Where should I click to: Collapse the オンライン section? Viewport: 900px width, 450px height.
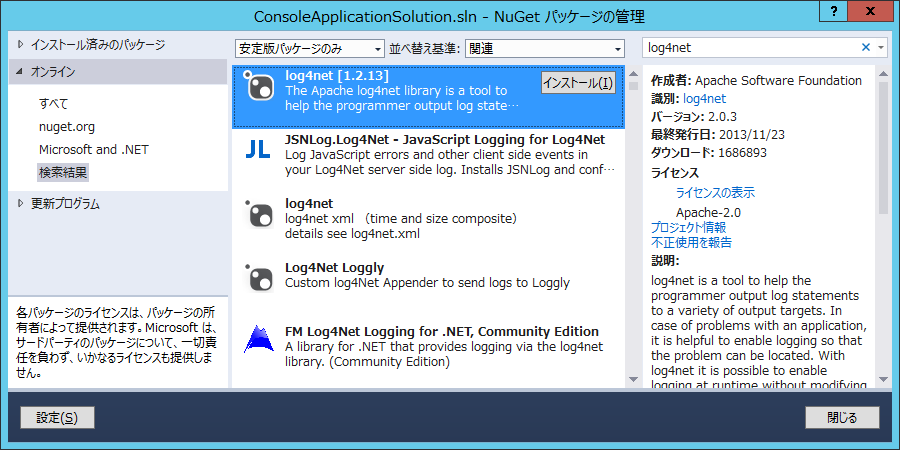click(x=22, y=72)
